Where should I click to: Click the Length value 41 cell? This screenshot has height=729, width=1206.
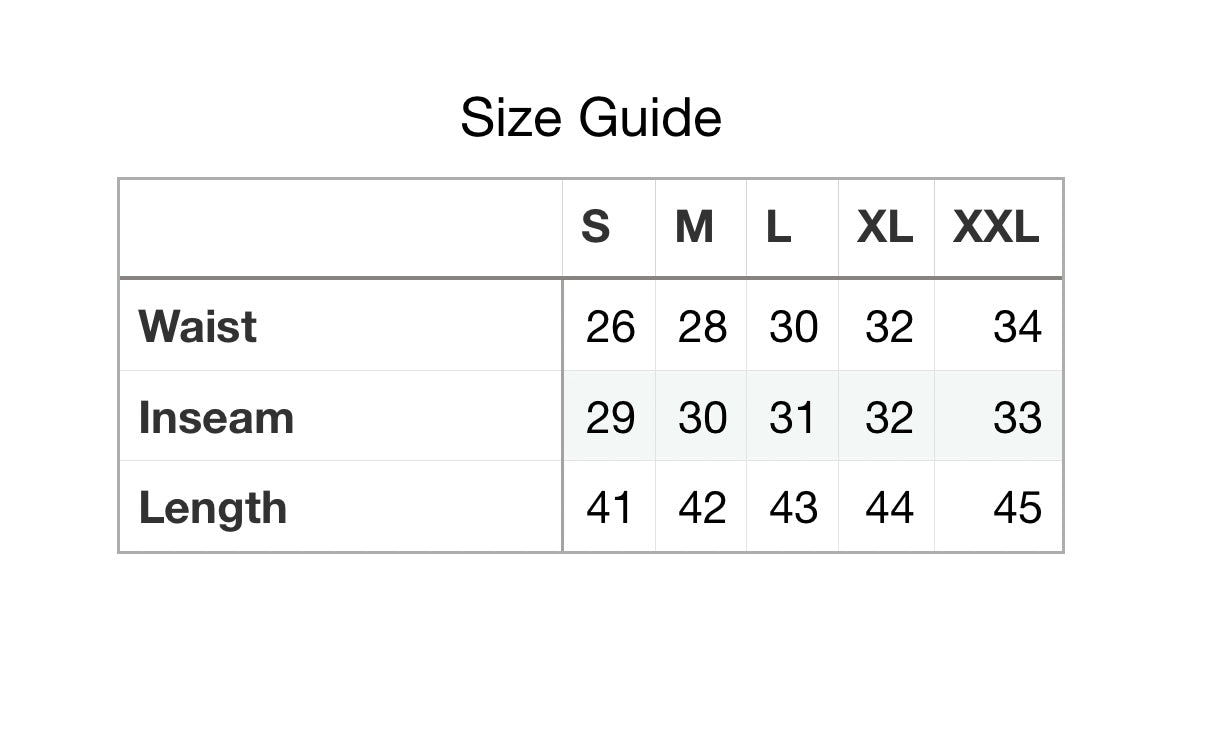pyautogui.click(x=610, y=507)
